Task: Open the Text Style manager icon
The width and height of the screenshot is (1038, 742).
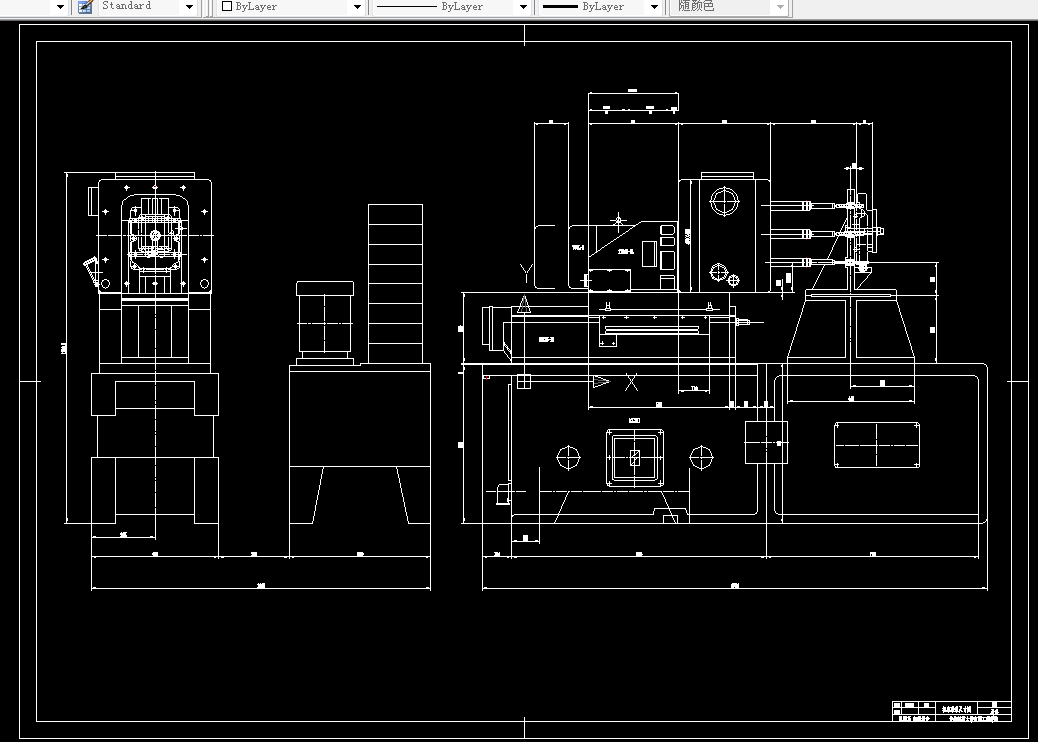Action: click(x=85, y=7)
